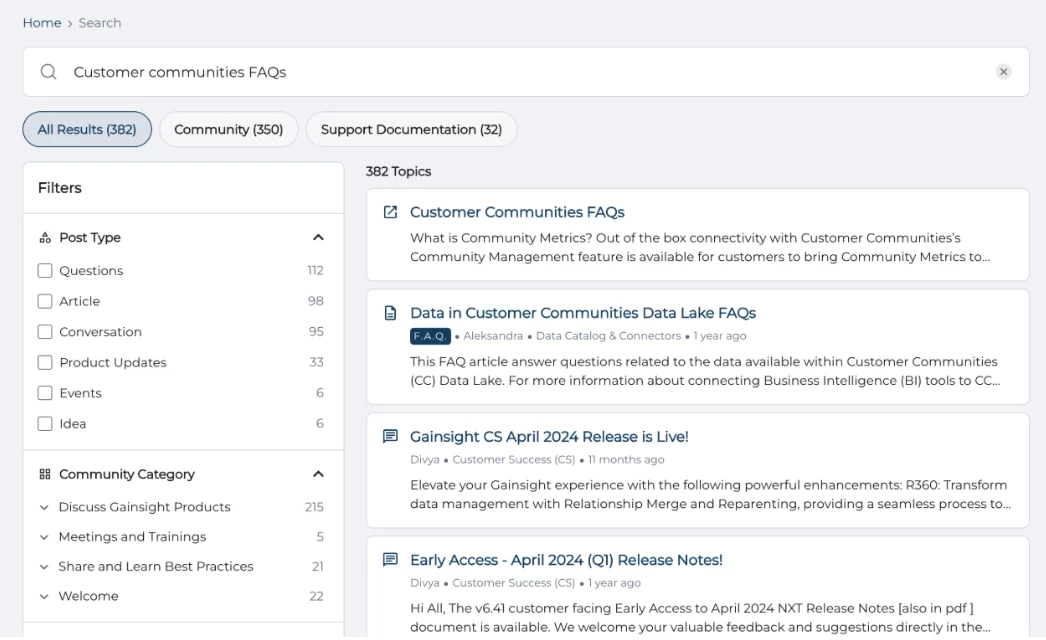Open Data in Customer Communities Data Lake FAQs
Viewport: 1046px width, 640px height.
pyautogui.click(x=583, y=313)
